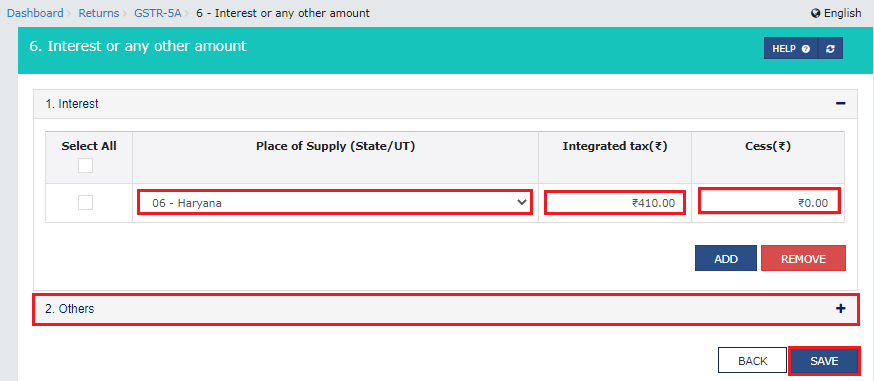The width and height of the screenshot is (874, 381).
Task: Check the box for the Haryana row
Action: coord(85,203)
